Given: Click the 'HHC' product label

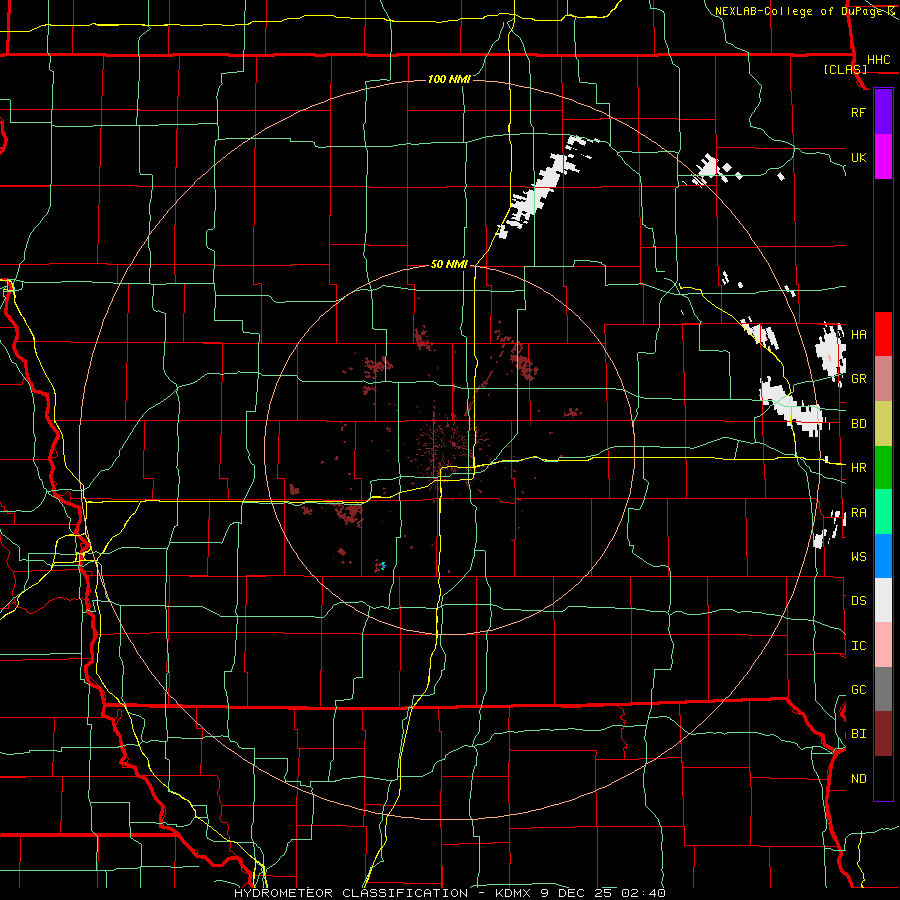Looking at the screenshot, I should point(878,60).
